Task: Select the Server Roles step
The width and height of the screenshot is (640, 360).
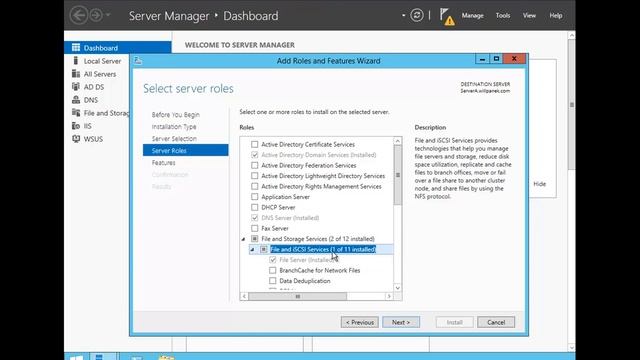Action: 185,150
